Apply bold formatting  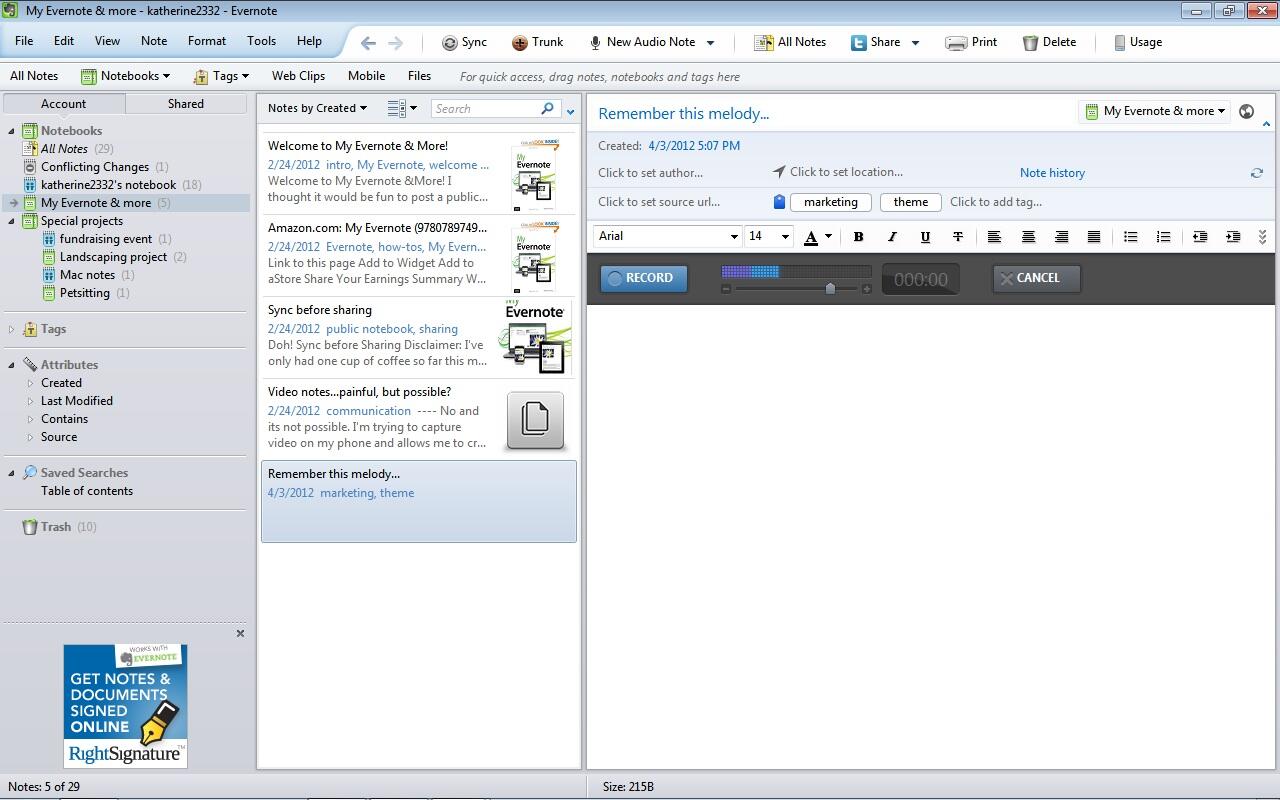click(858, 237)
